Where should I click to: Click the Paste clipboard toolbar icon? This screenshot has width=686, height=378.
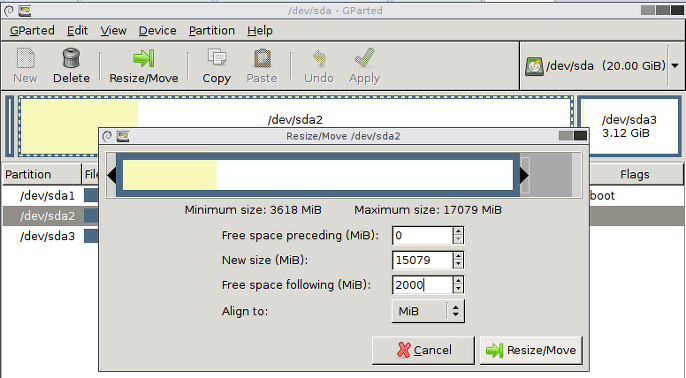(262, 58)
